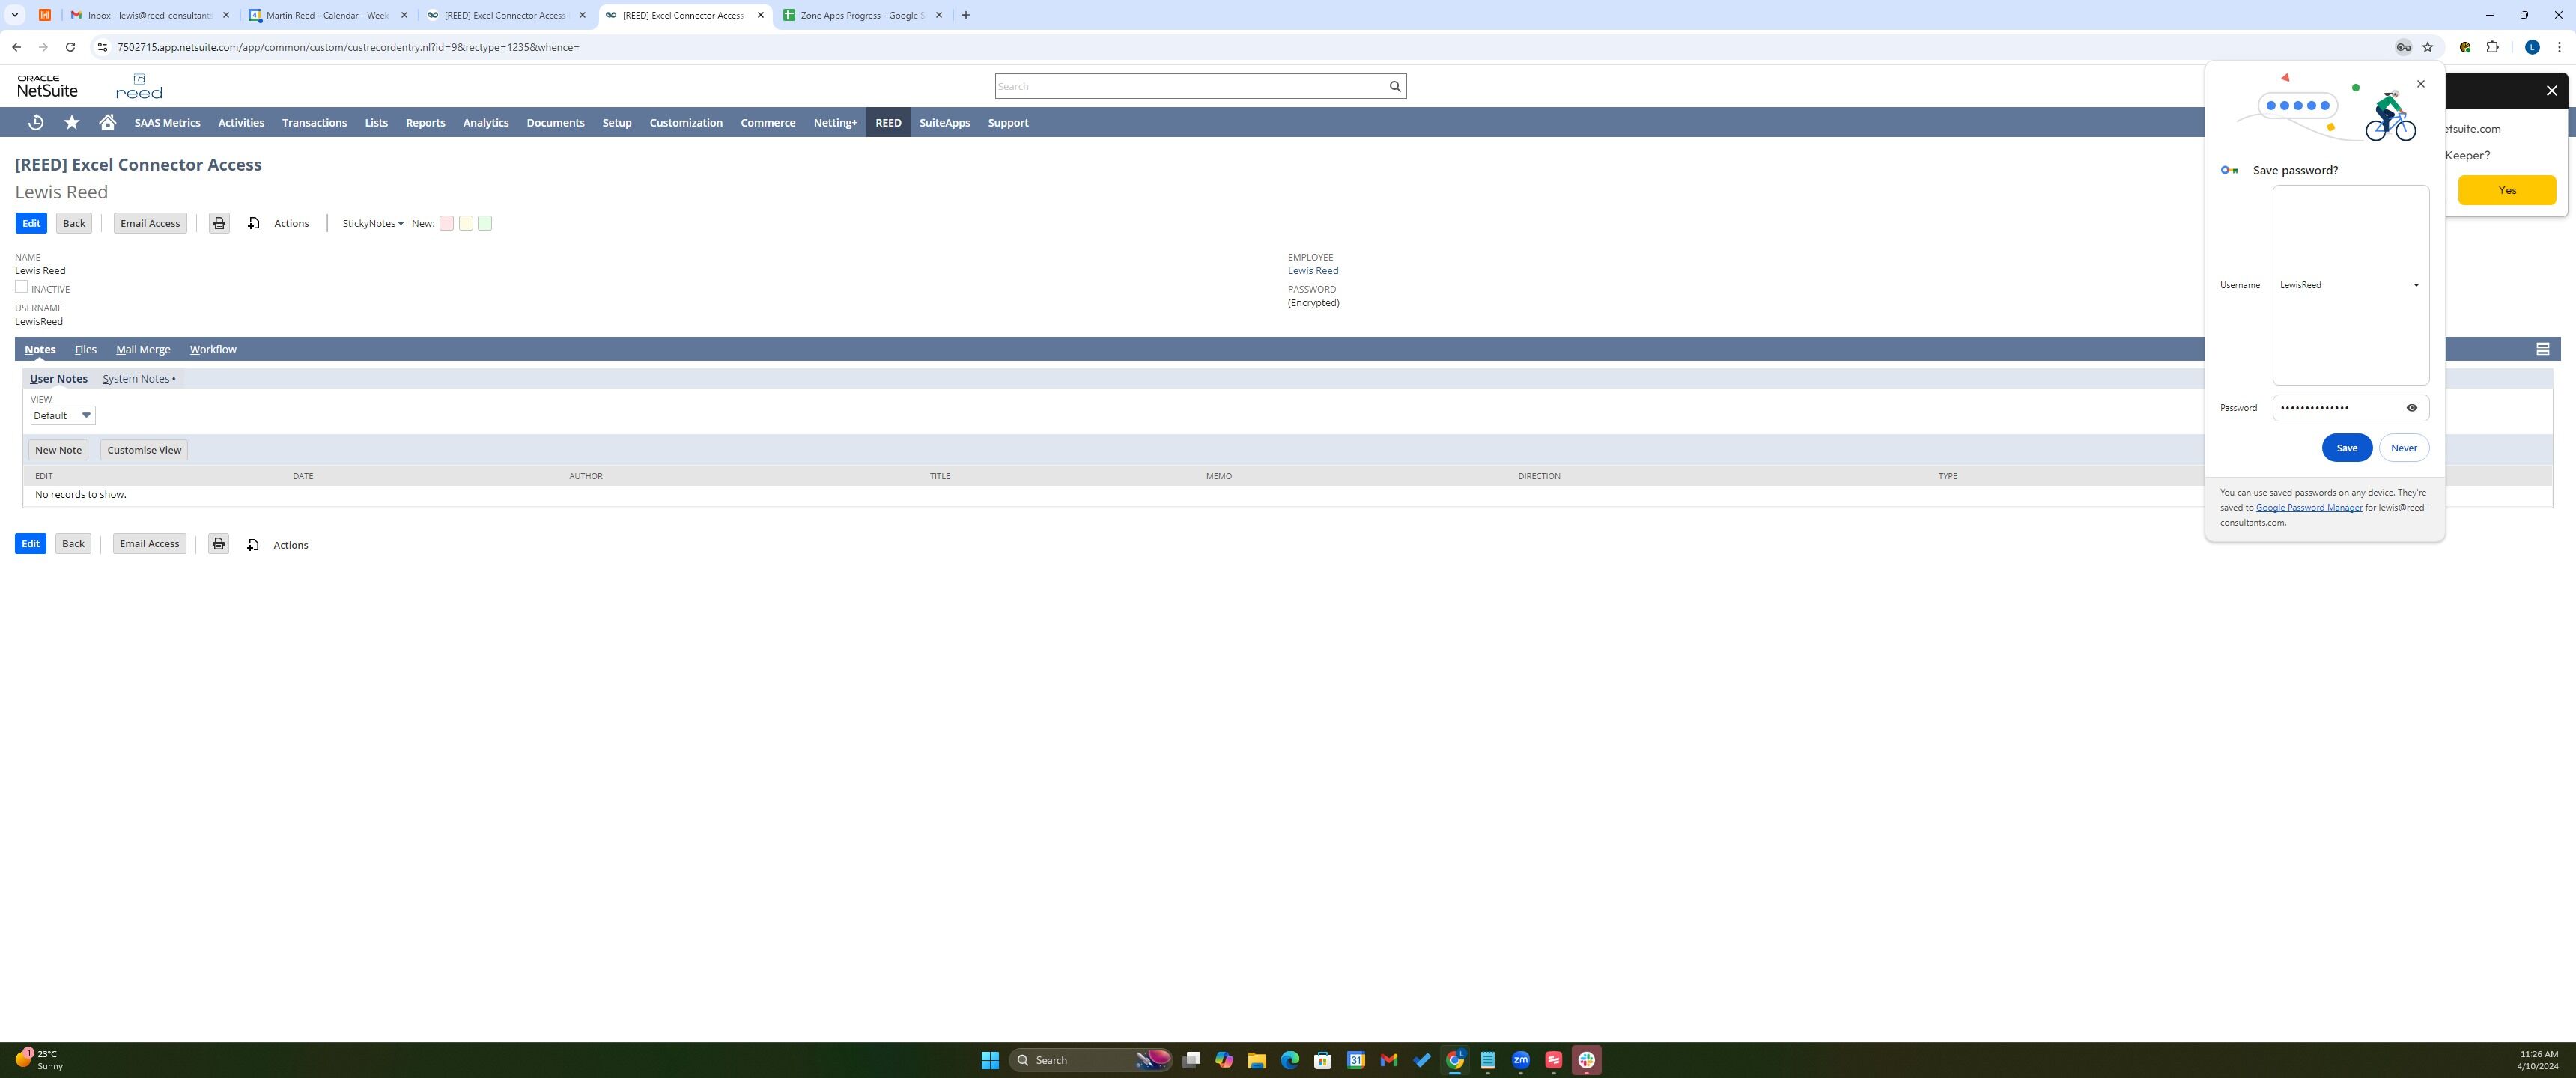Click the top print icon button

[219, 223]
